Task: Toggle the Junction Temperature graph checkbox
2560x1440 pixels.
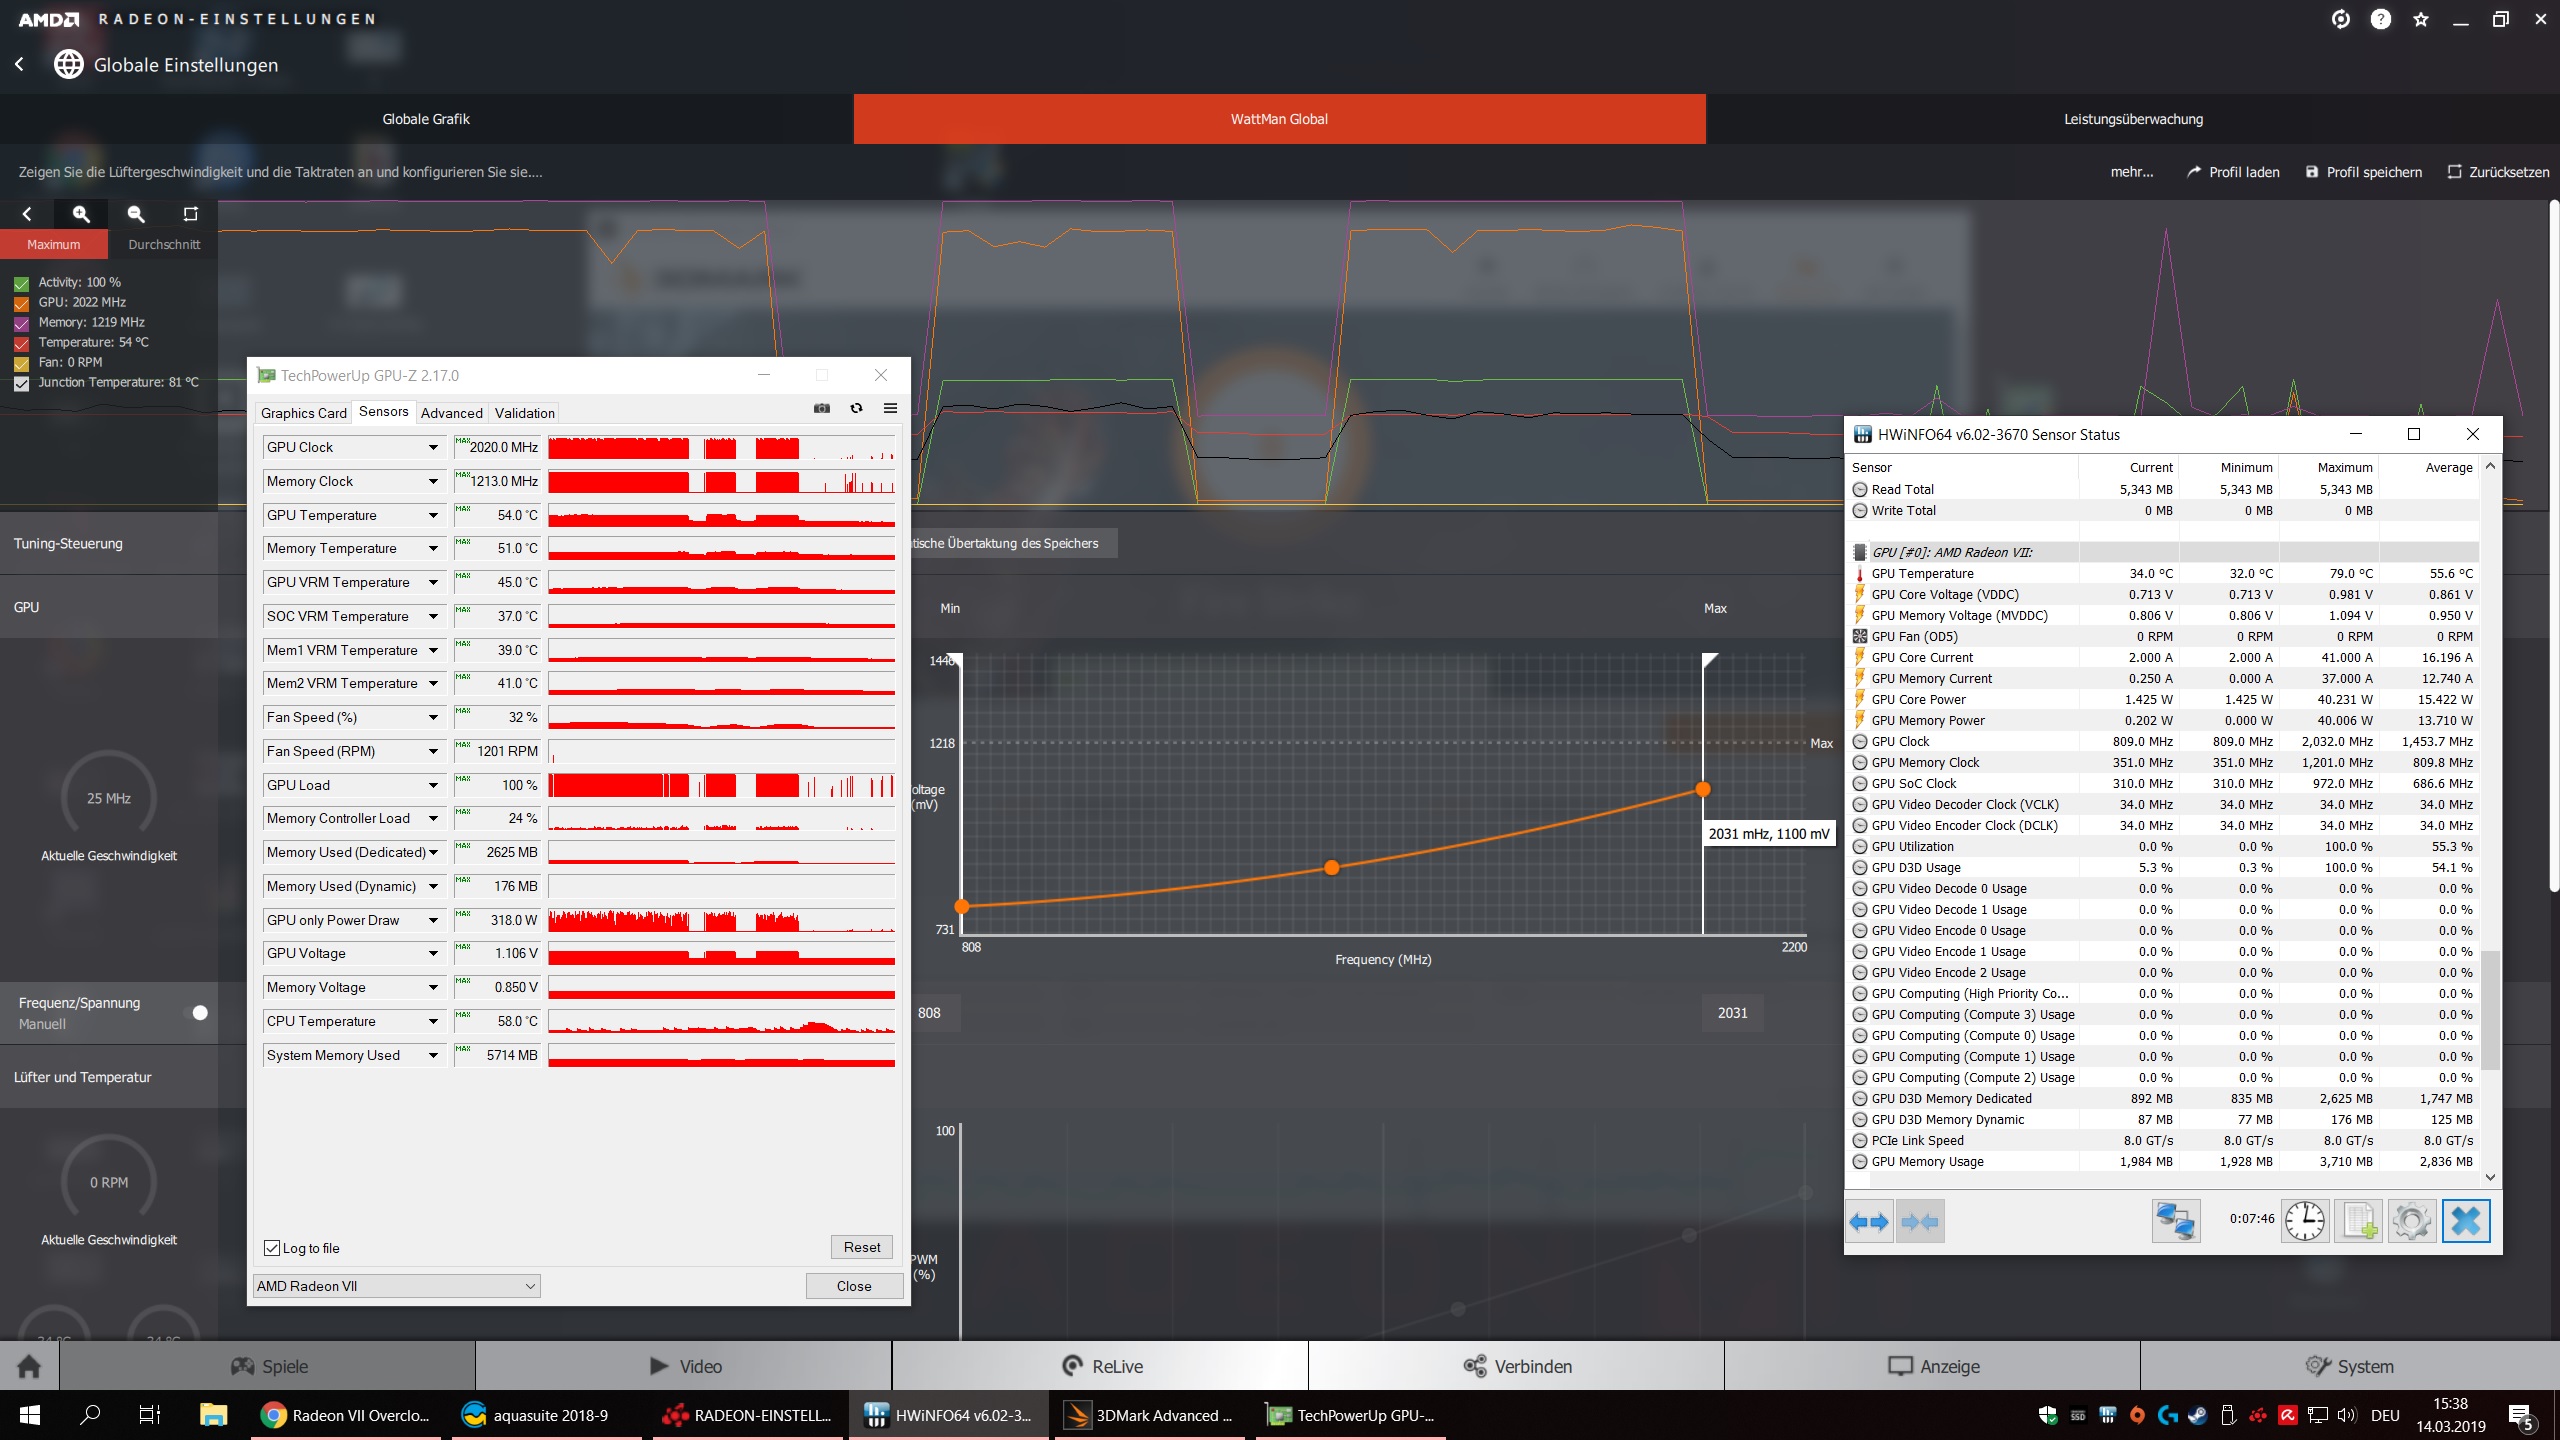Action: pos(21,383)
